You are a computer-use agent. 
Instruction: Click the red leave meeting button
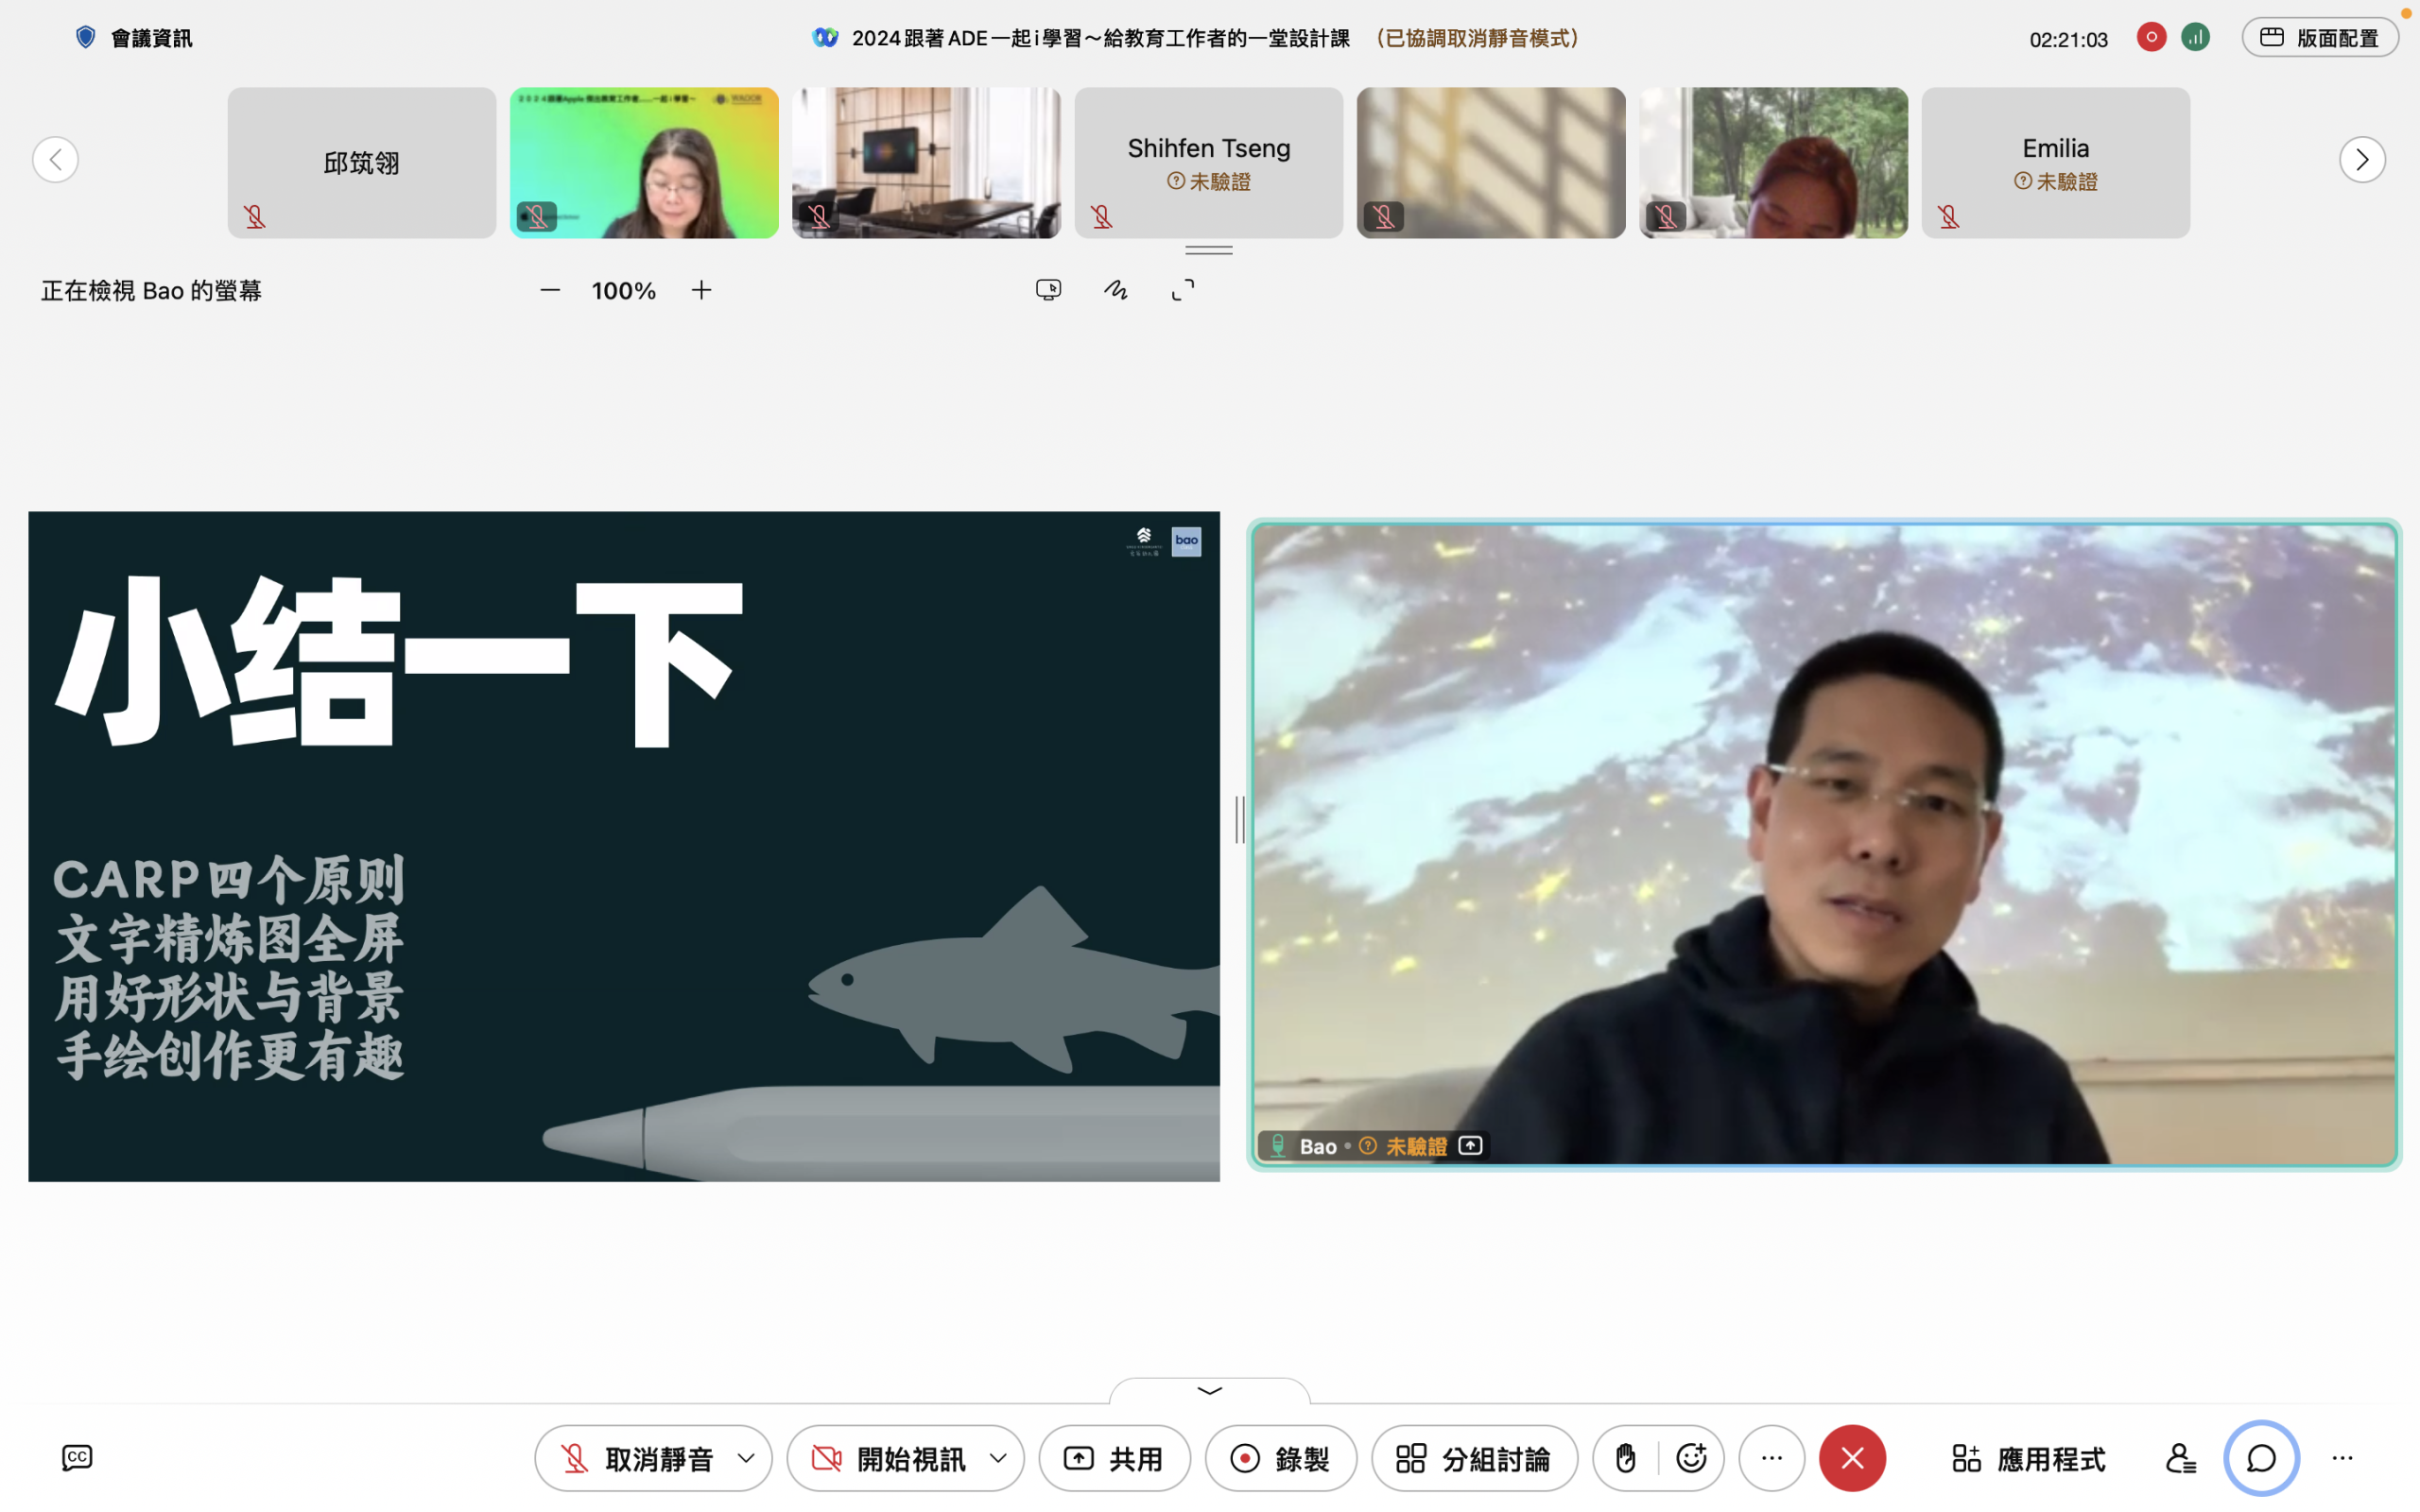point(1852,1458)
